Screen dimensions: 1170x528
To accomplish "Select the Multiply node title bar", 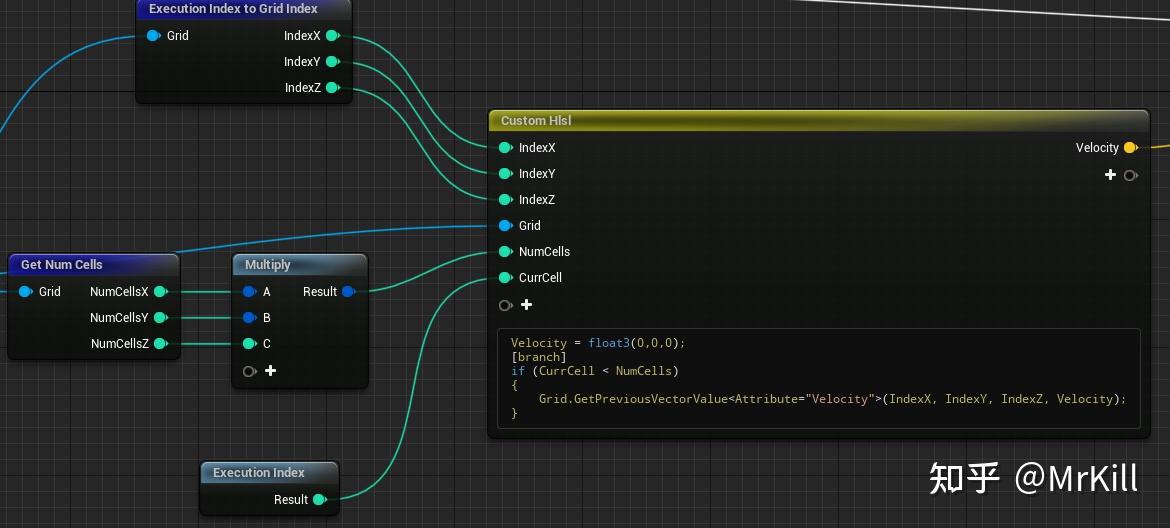I will pyautogui.click(x=300, y=264).
